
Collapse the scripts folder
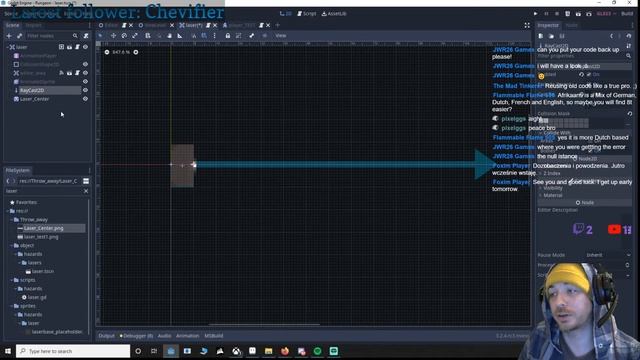11,280
